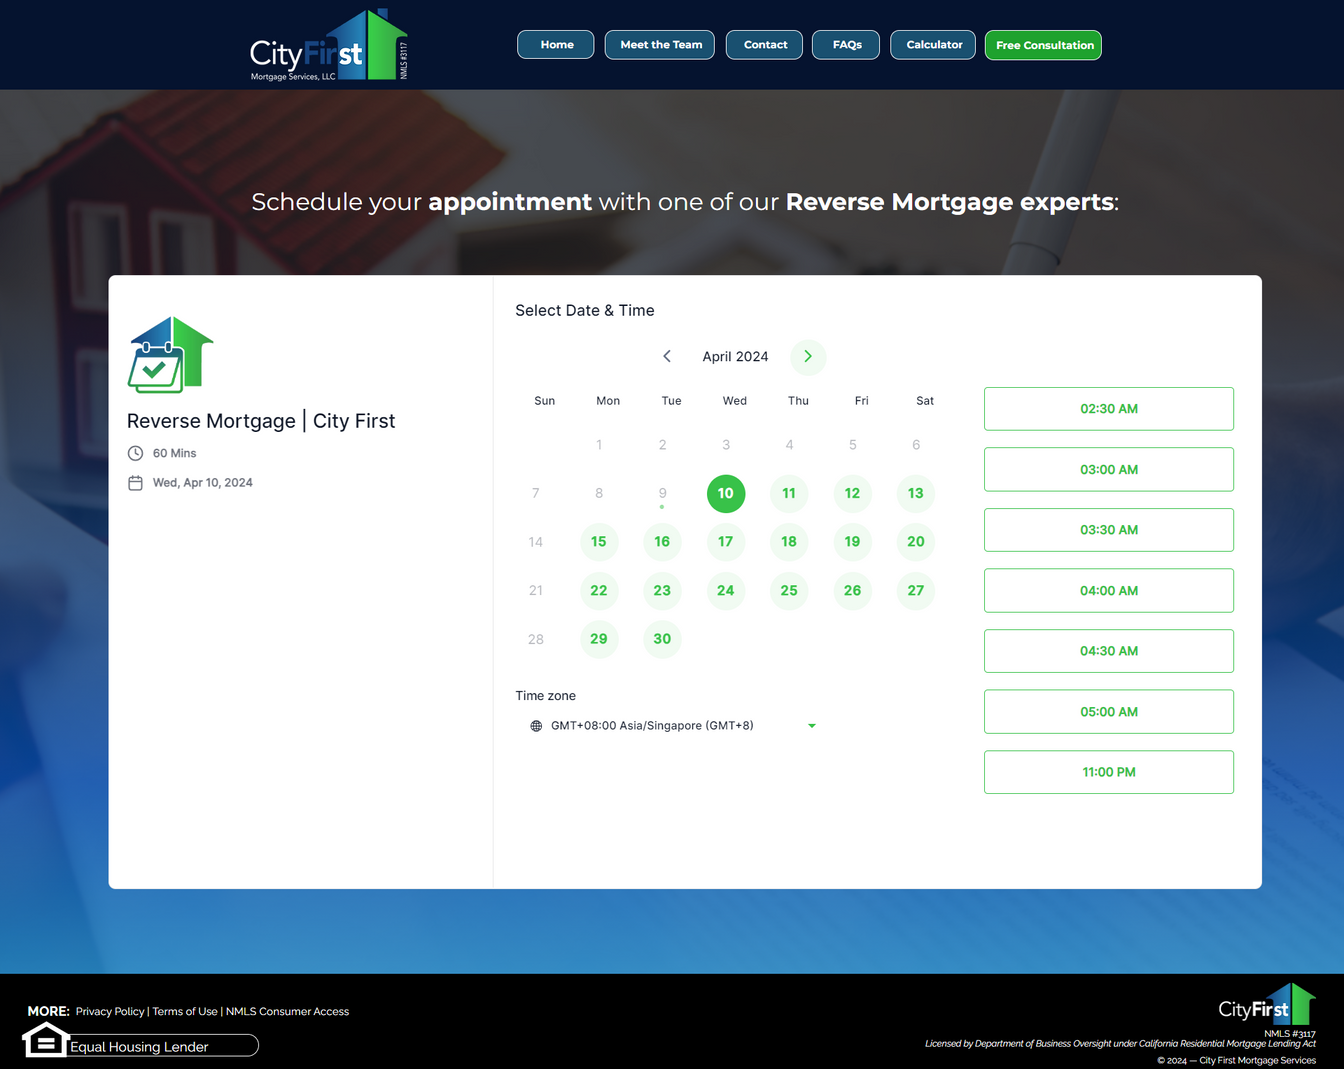Click the Select Date & Time heading

pyautogui.click(x=585, y=311)
